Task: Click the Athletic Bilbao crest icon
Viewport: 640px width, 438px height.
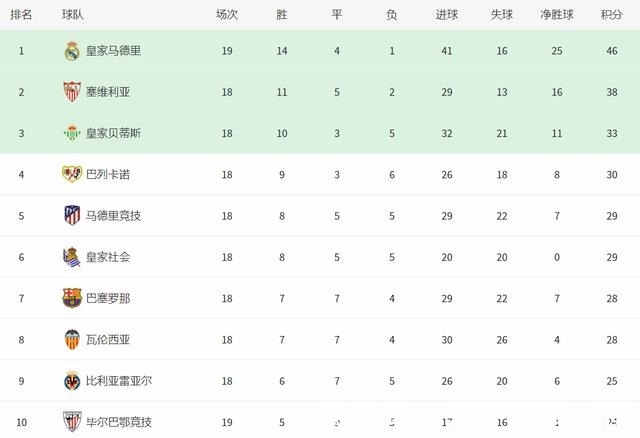Action: tap(72, 421)
